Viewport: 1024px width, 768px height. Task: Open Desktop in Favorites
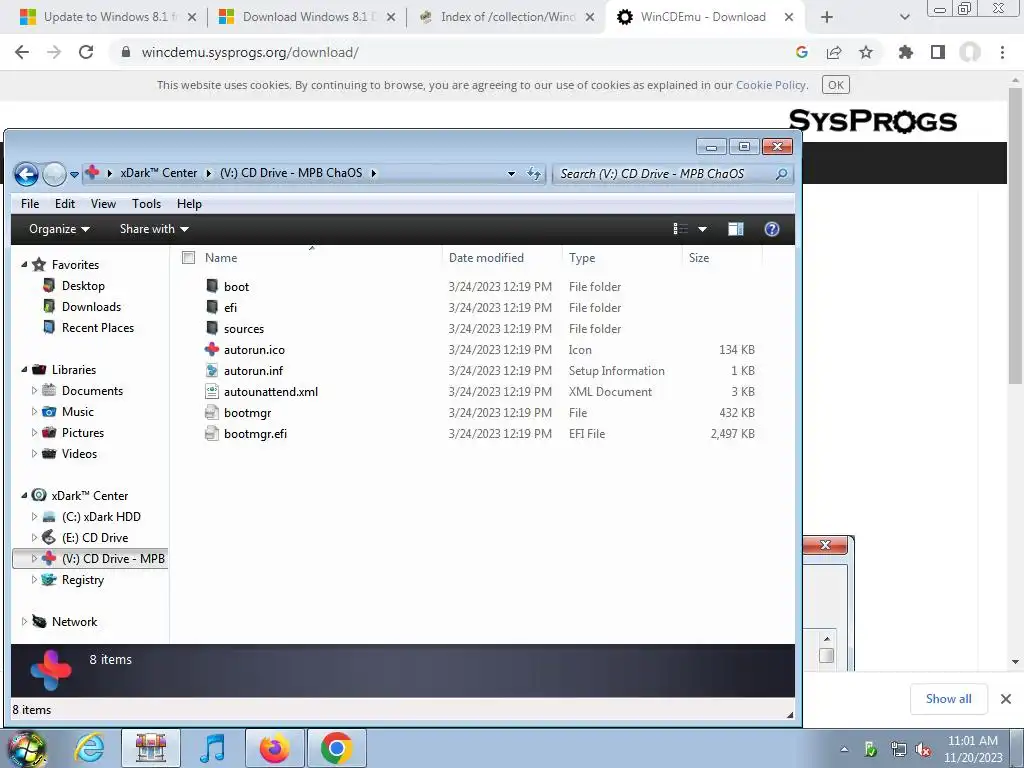83,285
